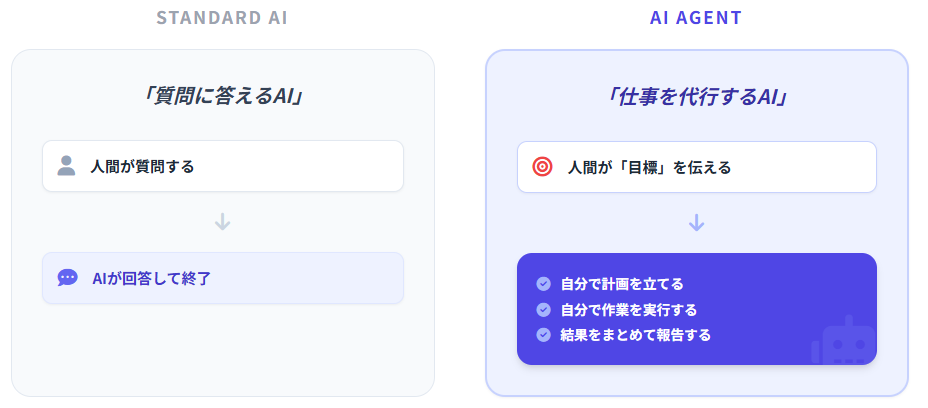Image resolution: width=928 pixels, height=408 pixels.
Task: Click checkmark next to 自分で計画を立てる
Action: pos(543,284)
